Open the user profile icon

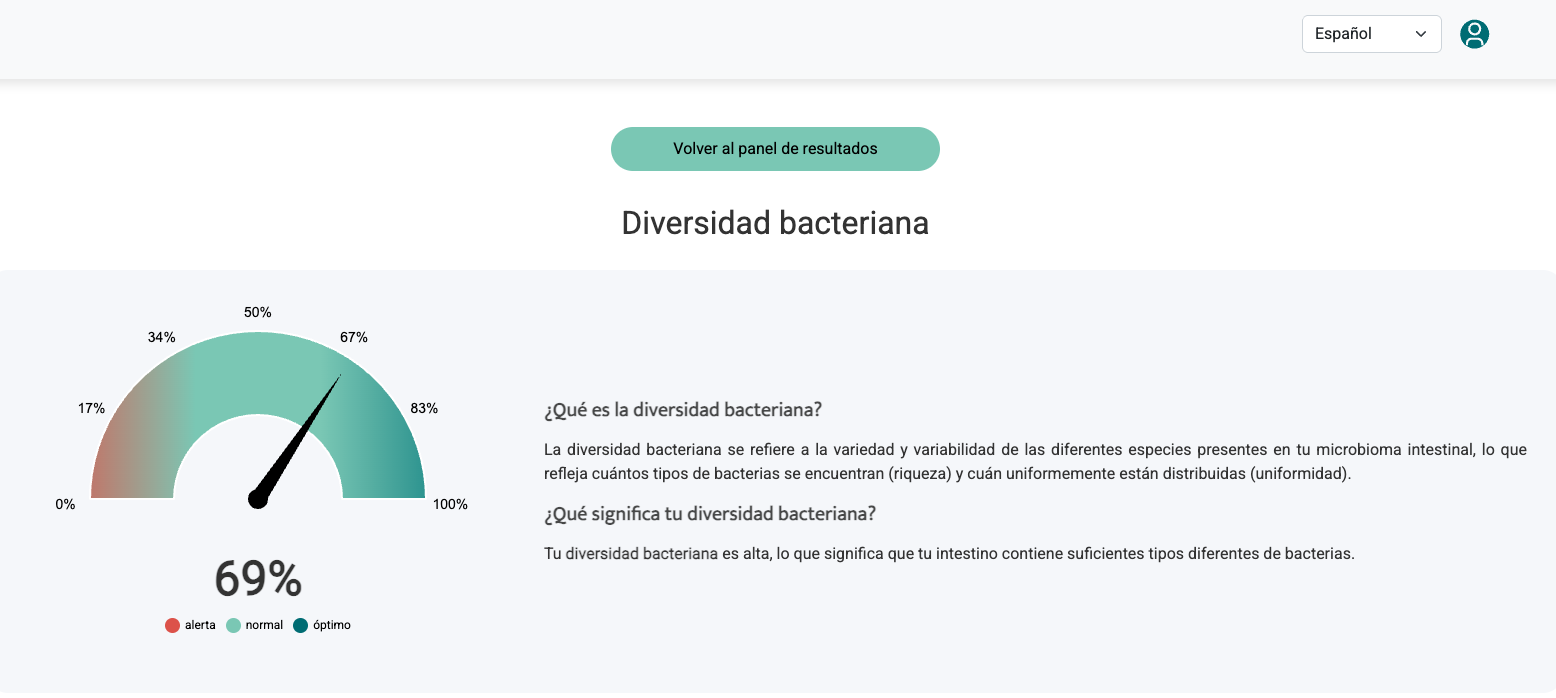click(1474, 34)
